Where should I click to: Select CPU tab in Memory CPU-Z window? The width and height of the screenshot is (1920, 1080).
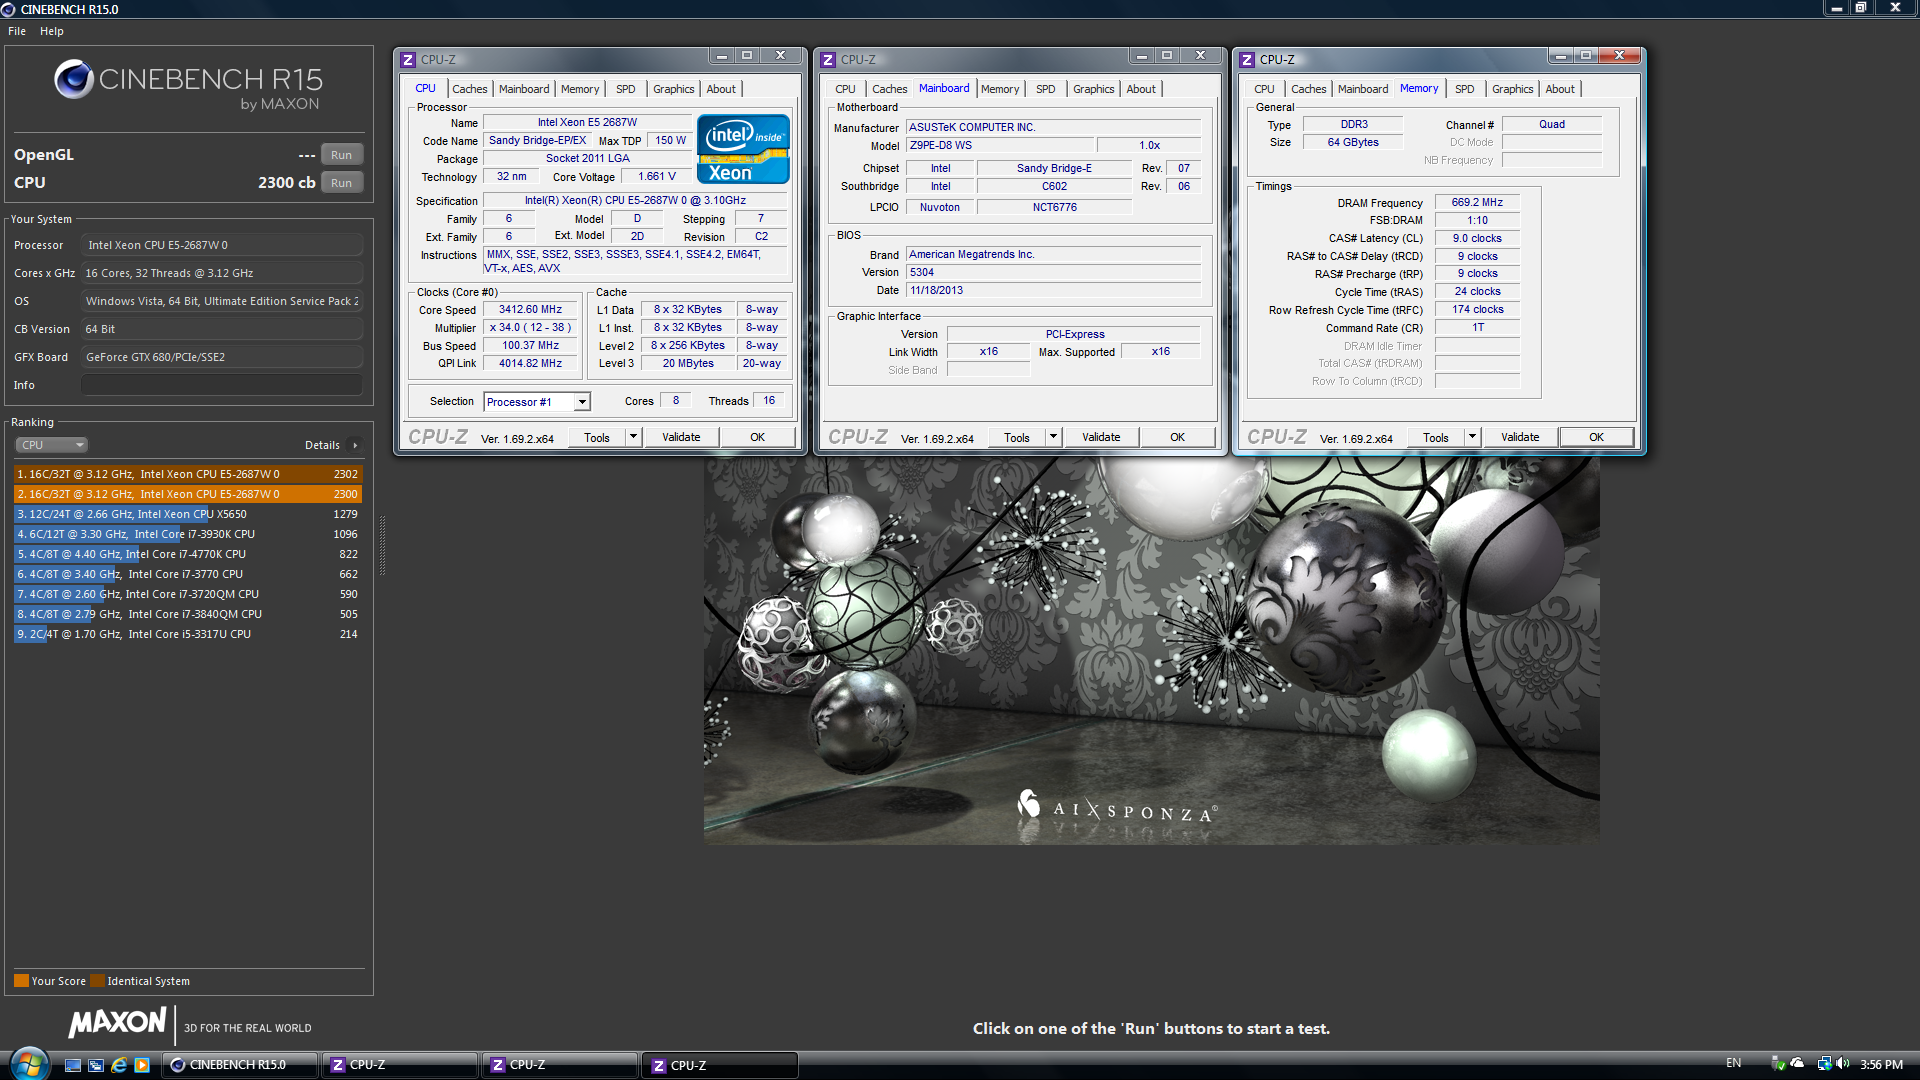click(x=1264, y=89)
